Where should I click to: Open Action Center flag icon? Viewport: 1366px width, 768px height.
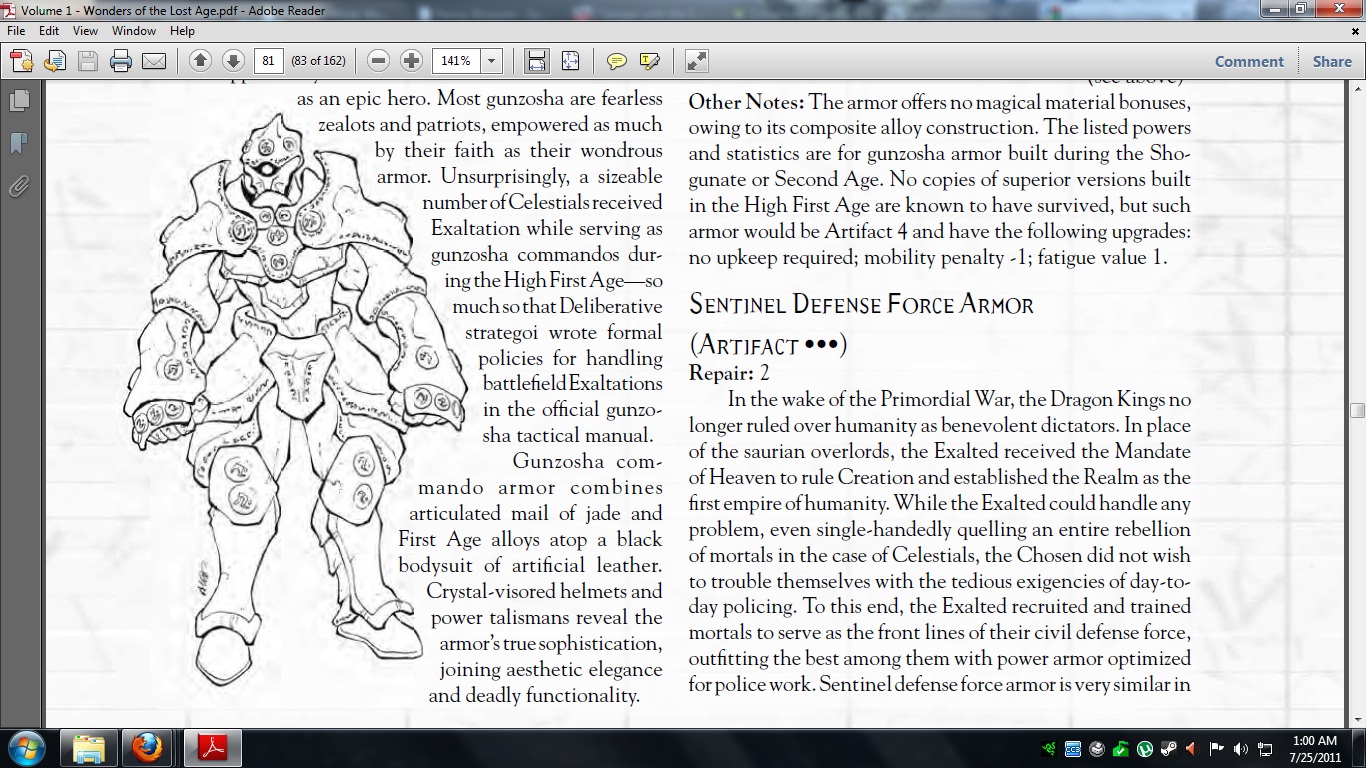coord(1217,748)
